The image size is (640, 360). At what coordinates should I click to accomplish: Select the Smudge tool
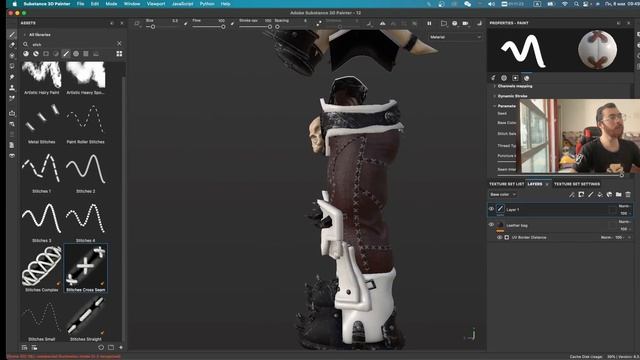coord(12,77)
